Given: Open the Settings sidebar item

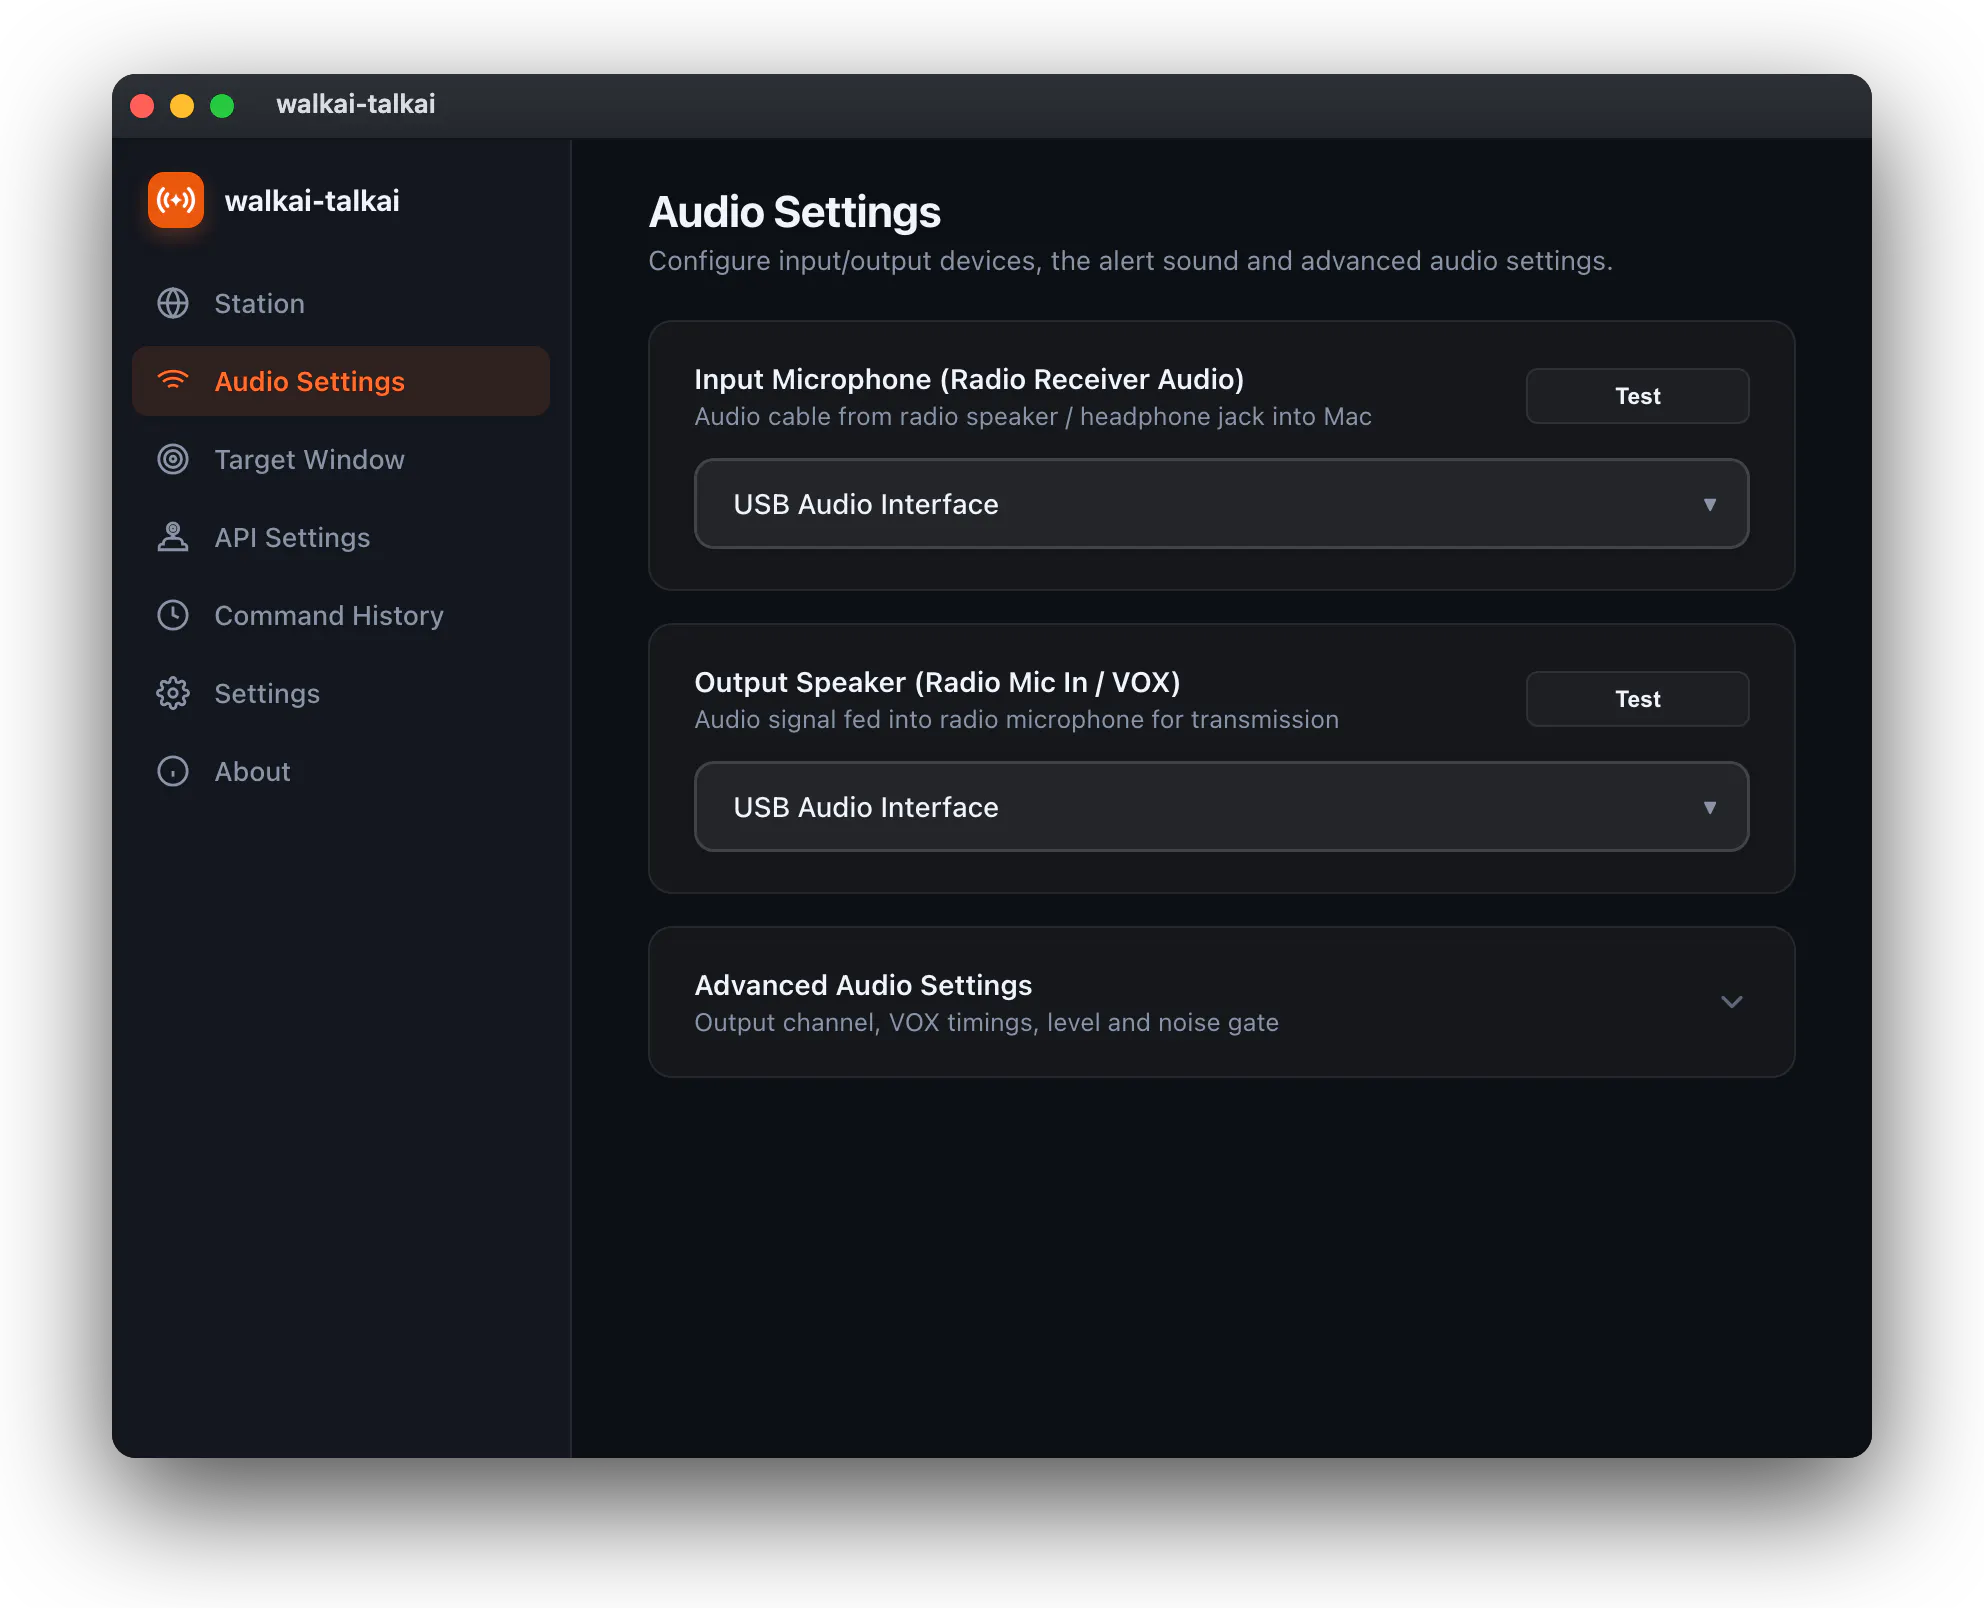Looking at the screenshot, I should pos(341,693).
